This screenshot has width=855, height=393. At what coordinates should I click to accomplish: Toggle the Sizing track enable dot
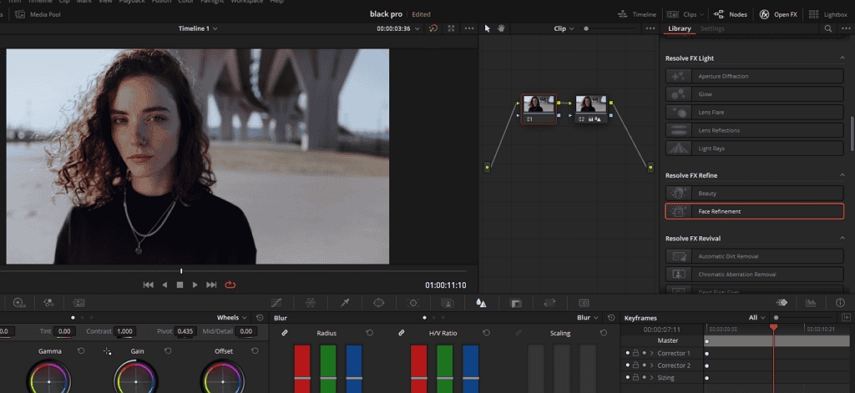pyautogui.click(x=628, y=377)
